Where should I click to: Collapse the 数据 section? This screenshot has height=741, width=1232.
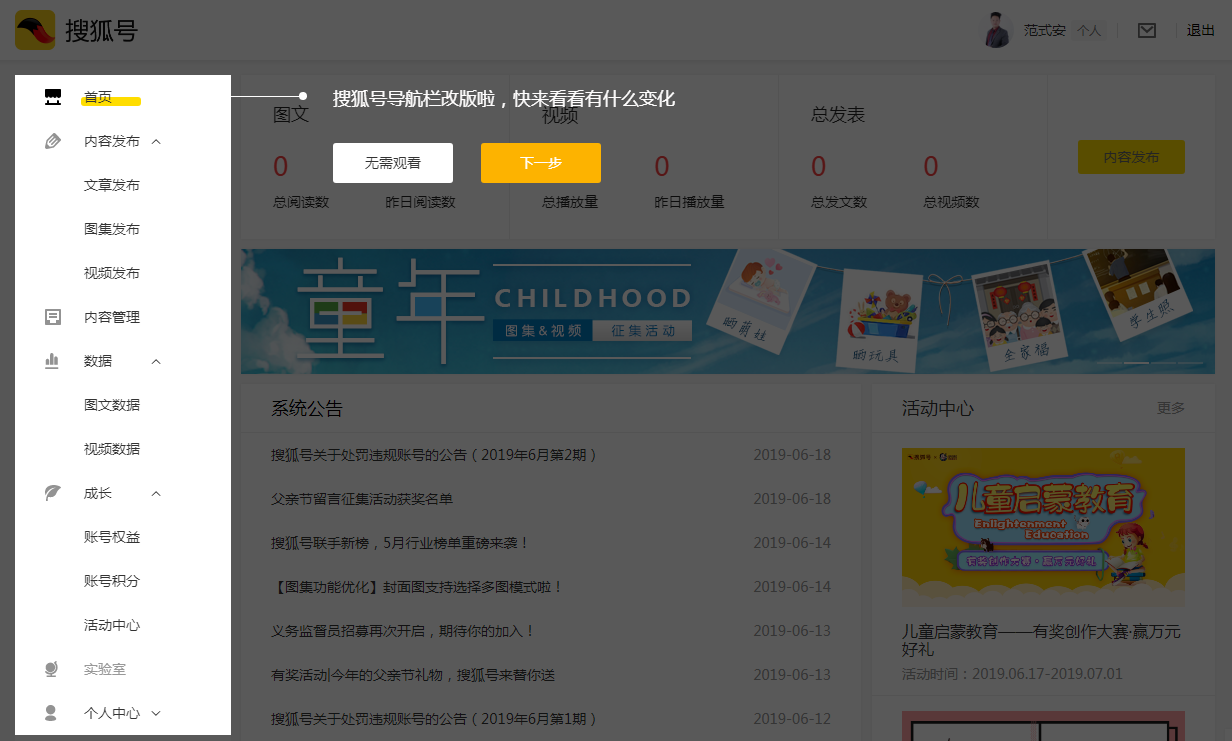[x=156, y=360]
